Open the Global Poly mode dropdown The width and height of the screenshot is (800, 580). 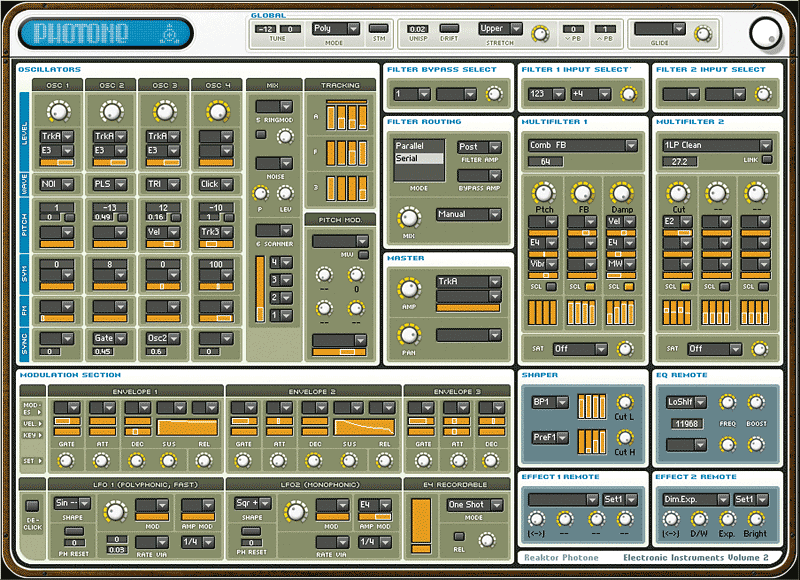(x=334, y=29)
